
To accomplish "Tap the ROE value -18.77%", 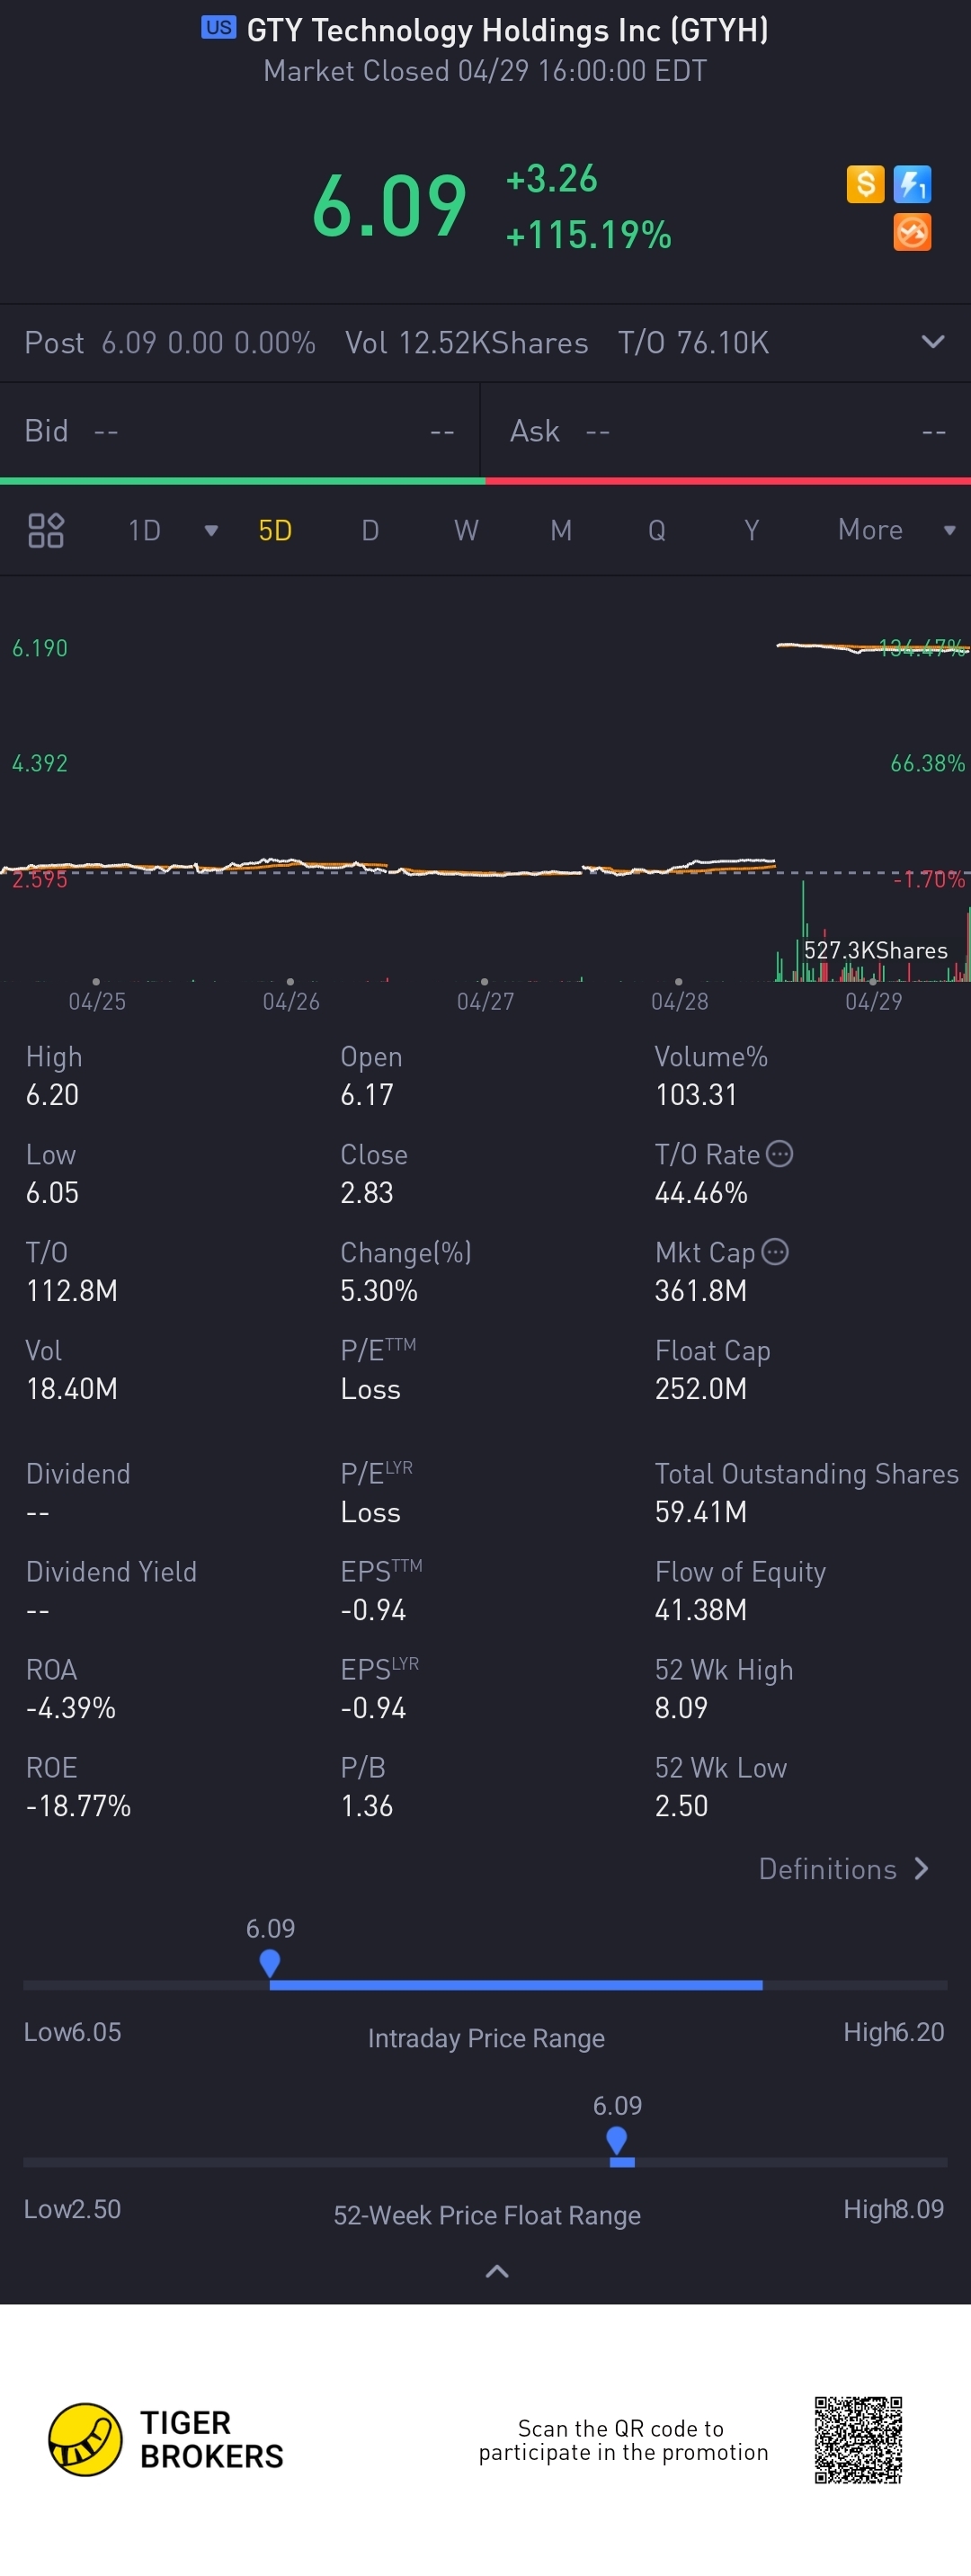I will point(78,1806).
